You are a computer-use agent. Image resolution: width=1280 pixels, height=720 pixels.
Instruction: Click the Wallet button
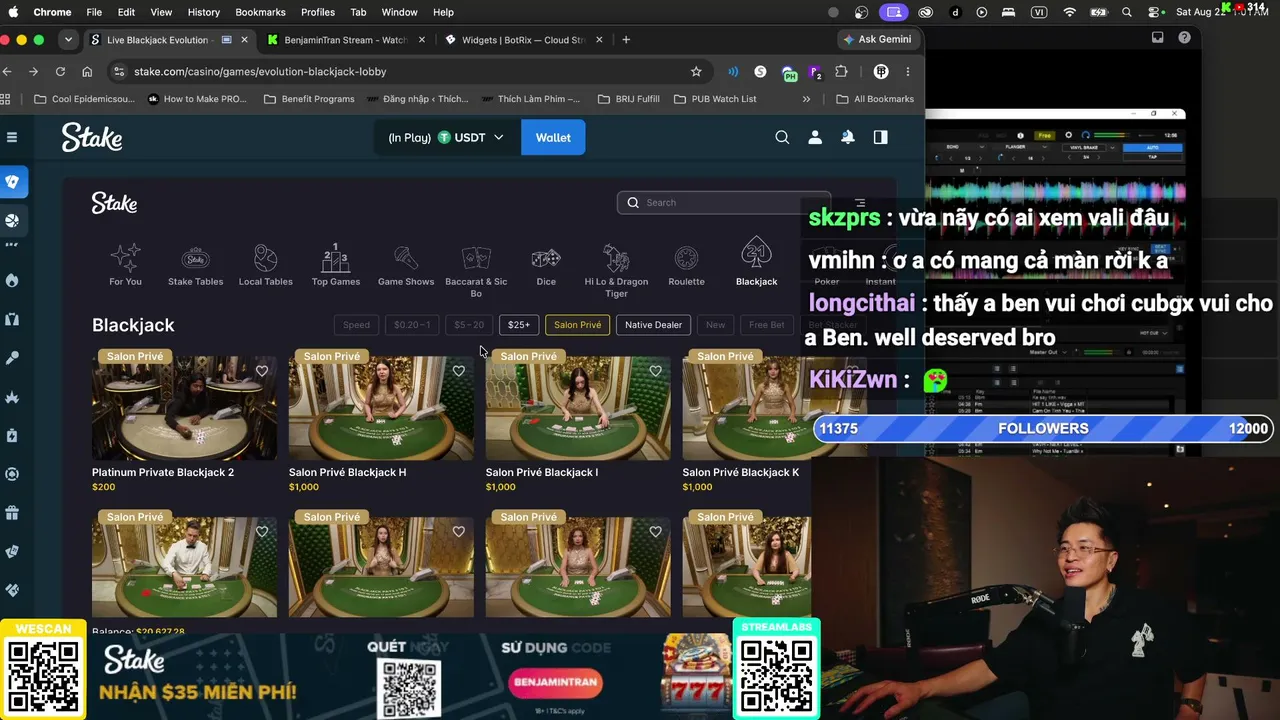tap(553, 137)
